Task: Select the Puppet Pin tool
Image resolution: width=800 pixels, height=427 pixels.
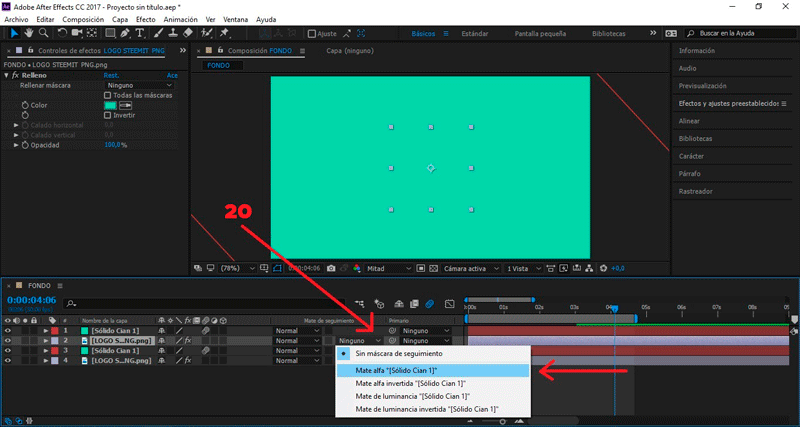Action: 224,33
